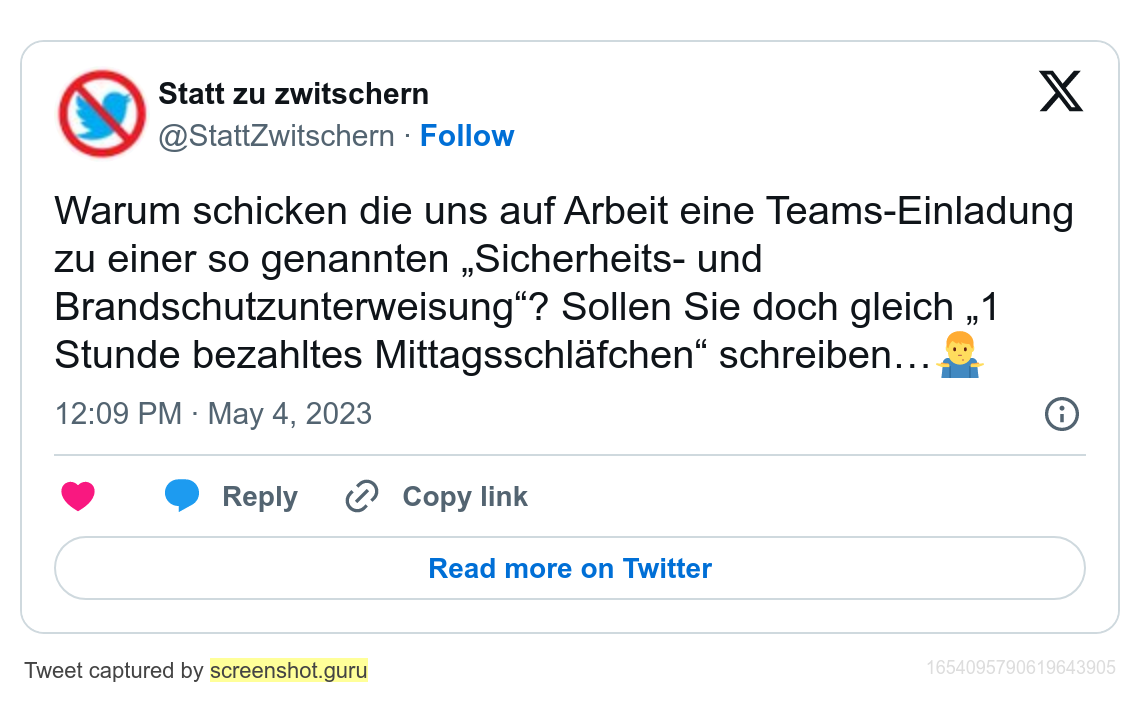
Task: Open the tweet info circle icon
Action: tap(1061, 414)
